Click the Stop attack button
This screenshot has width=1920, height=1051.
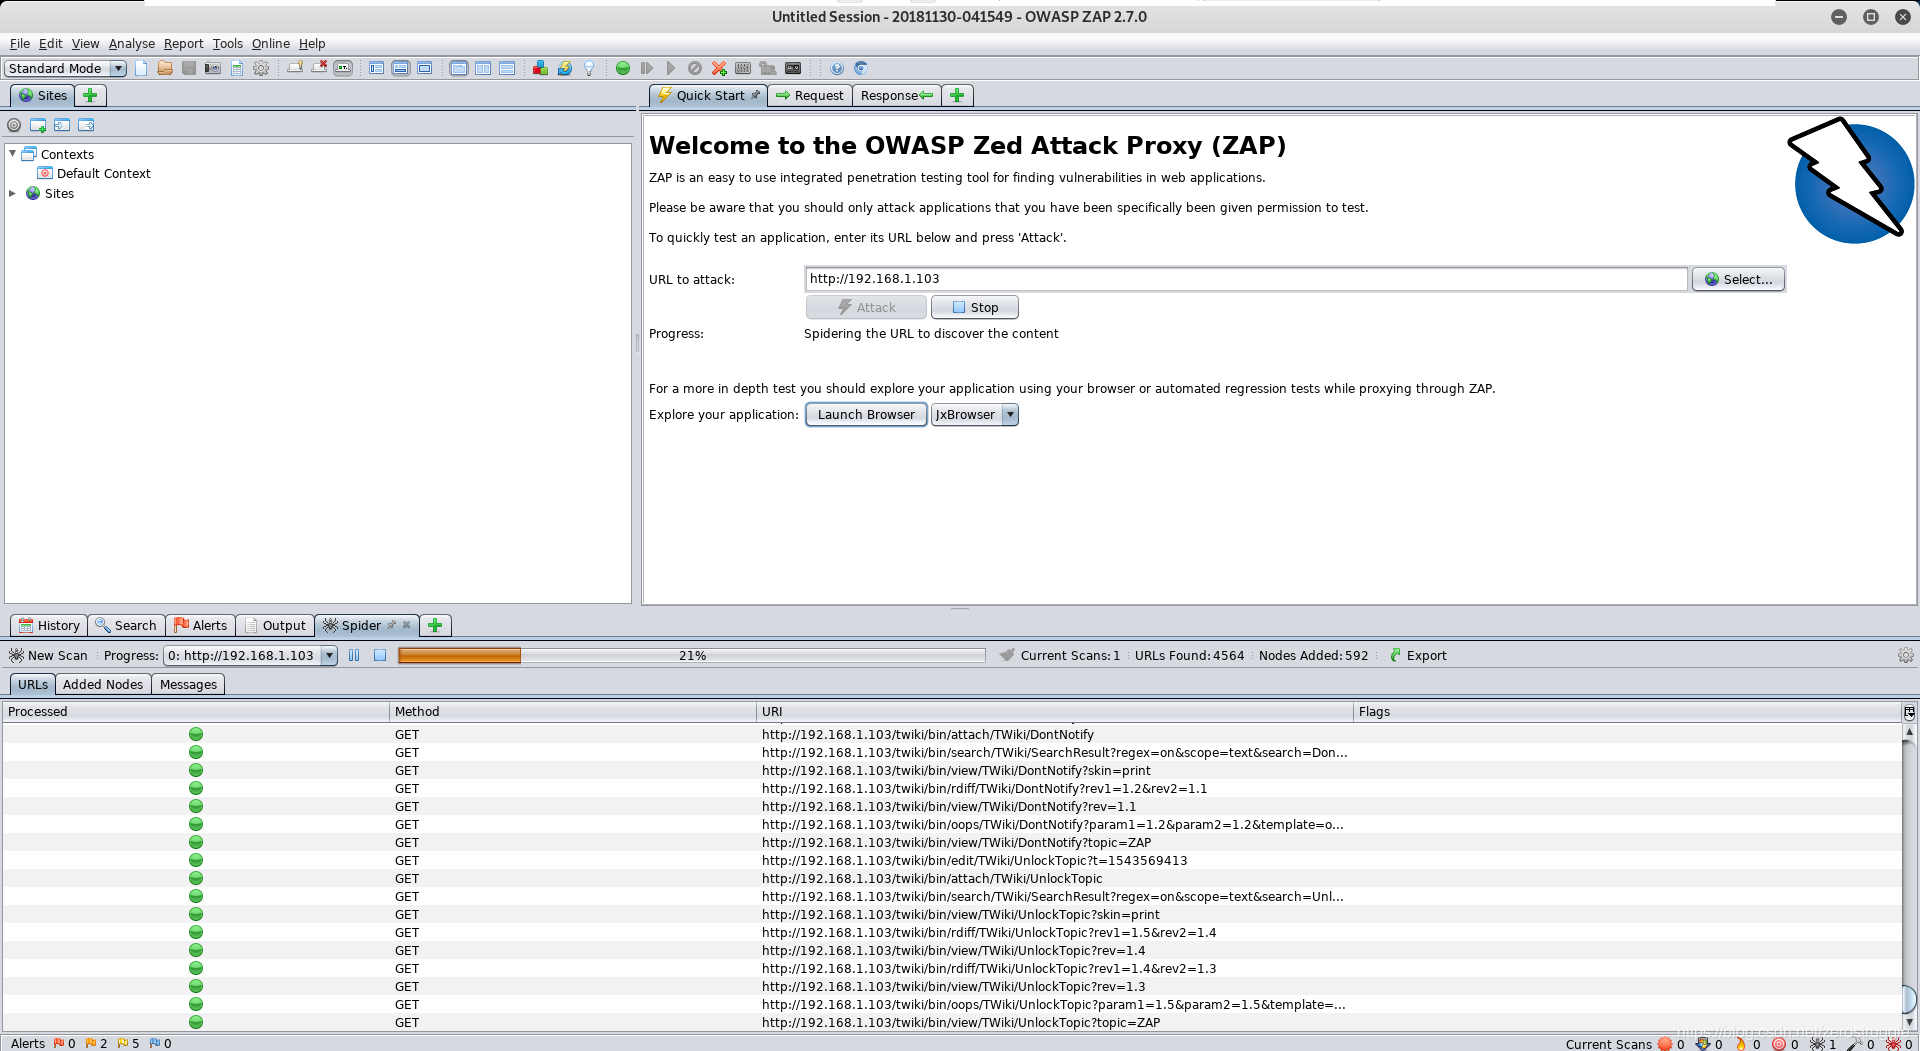(x=974, y=307)
